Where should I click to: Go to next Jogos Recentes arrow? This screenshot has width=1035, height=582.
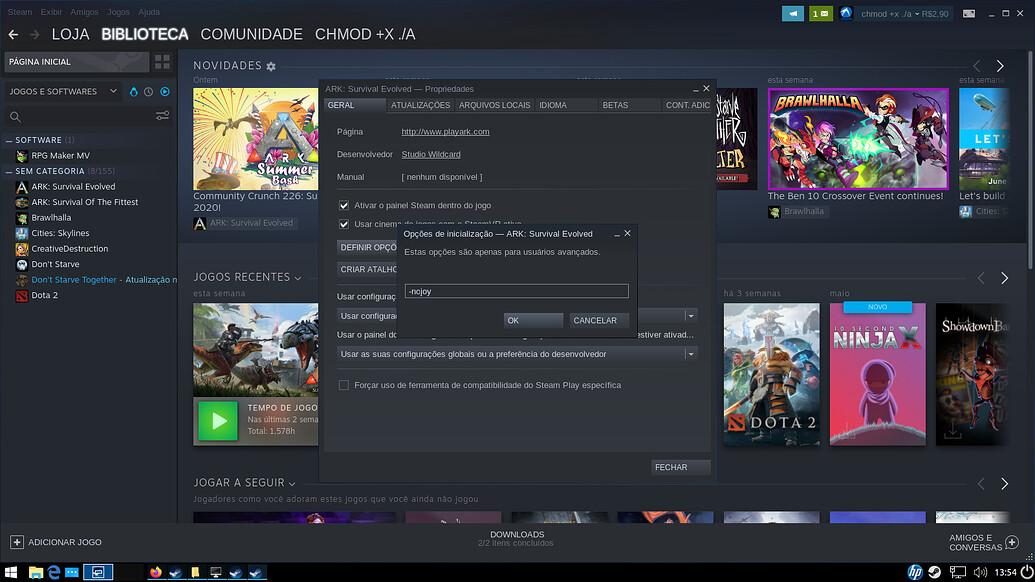pos(1004,278)
